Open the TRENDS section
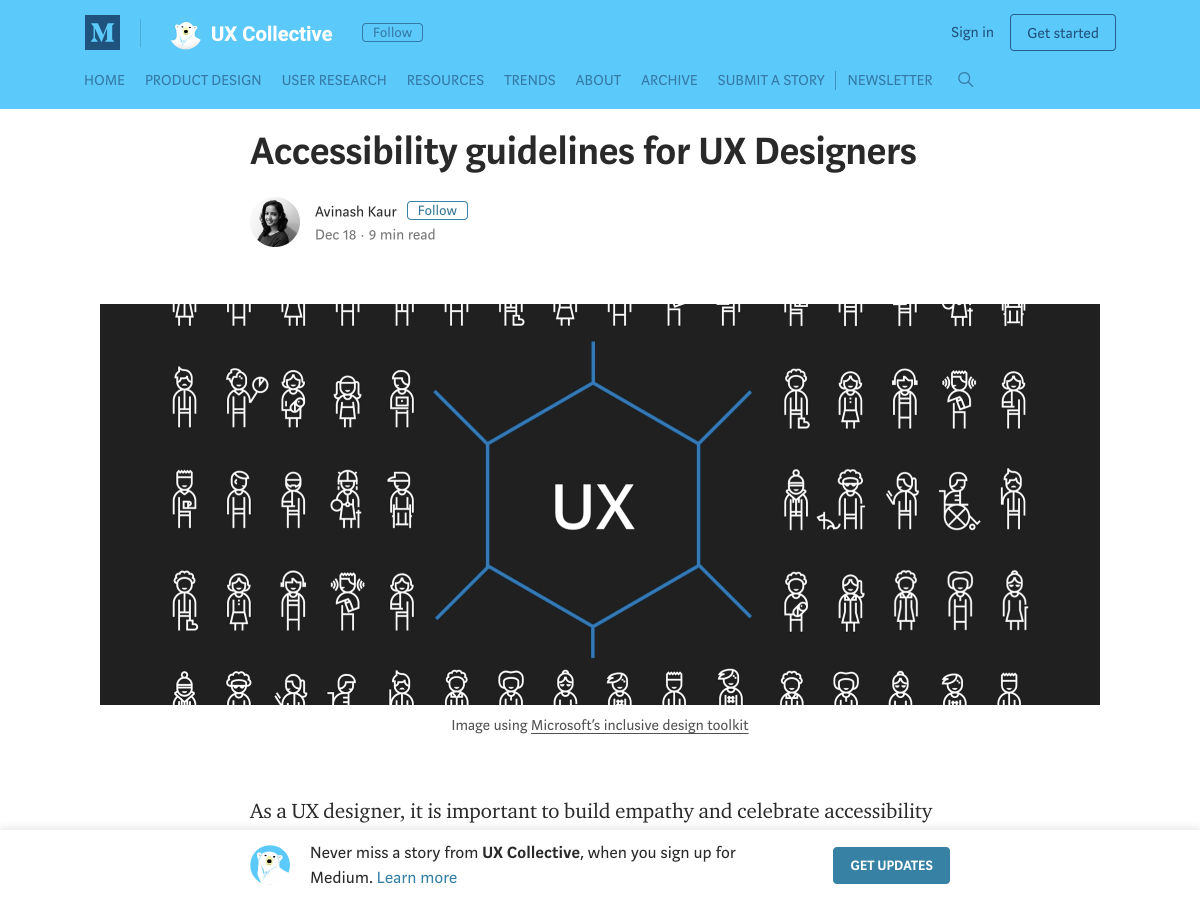The image size is (1200, 900). click(x=530, y=80)
